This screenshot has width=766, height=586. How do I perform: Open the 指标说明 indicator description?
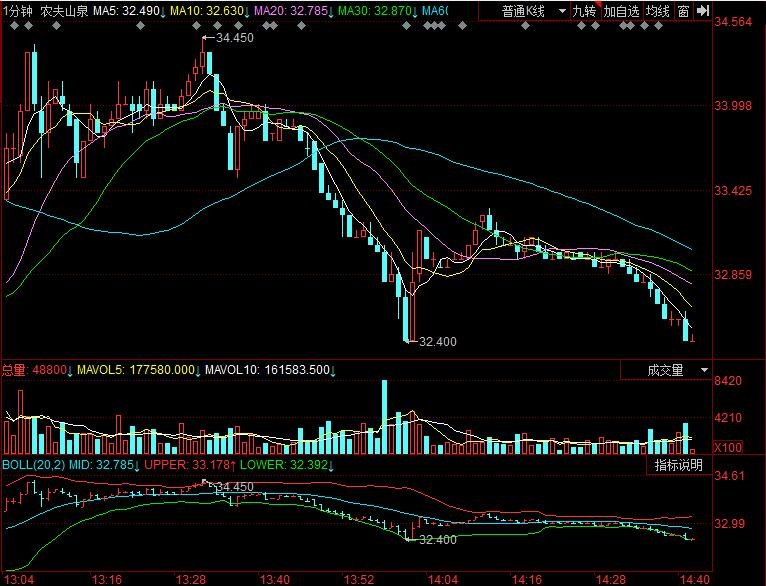(x=679, y=465)
